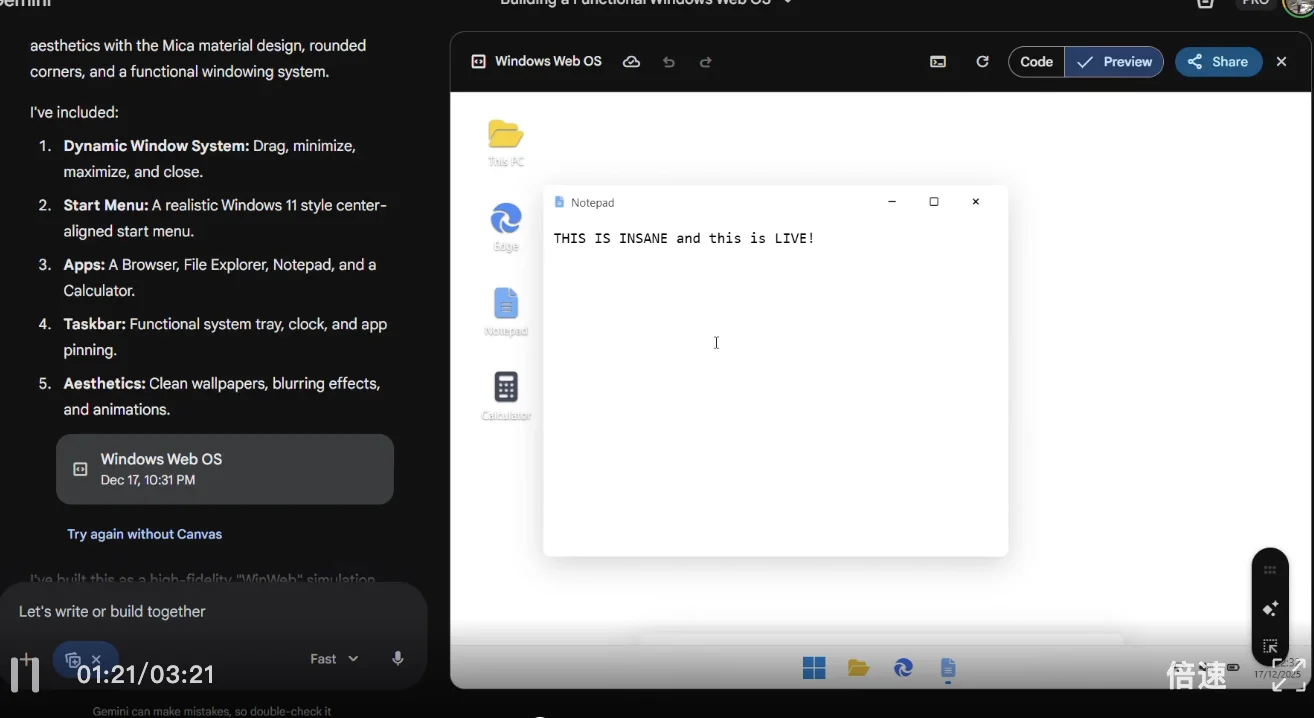This screenshot has height=718, width=1314.
Task: Expand the conversation title dropdown at the top
Action: click(787, 3)
